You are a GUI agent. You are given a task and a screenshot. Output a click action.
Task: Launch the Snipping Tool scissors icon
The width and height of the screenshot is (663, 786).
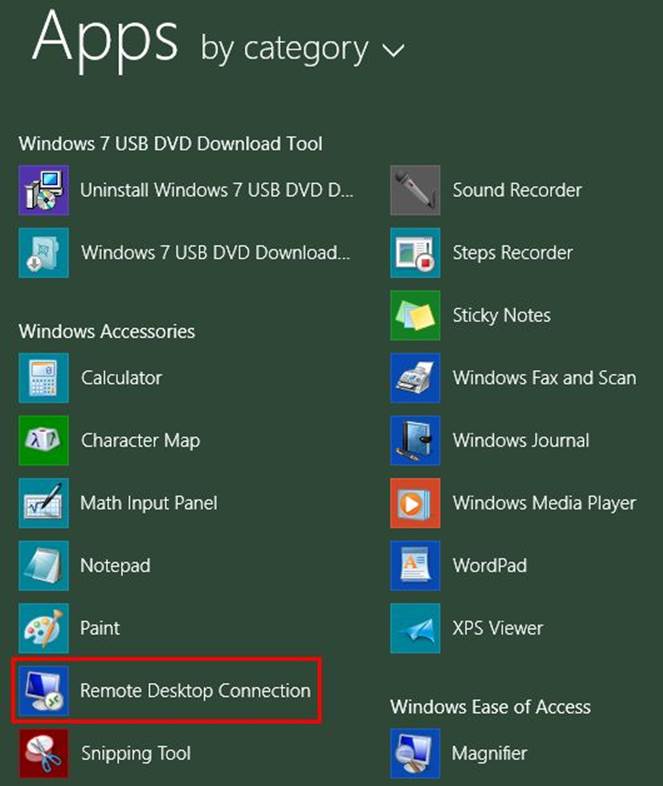[44, 753]
